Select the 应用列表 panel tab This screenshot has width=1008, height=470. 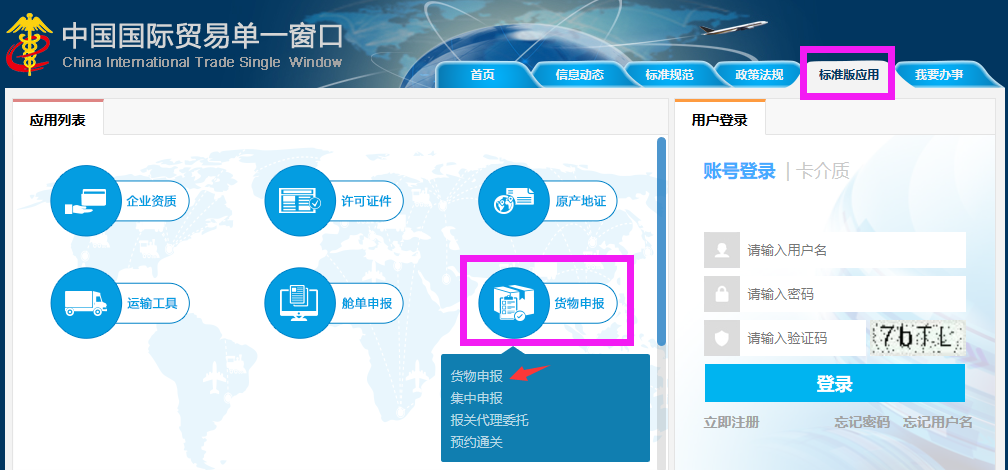click(58, 118)
